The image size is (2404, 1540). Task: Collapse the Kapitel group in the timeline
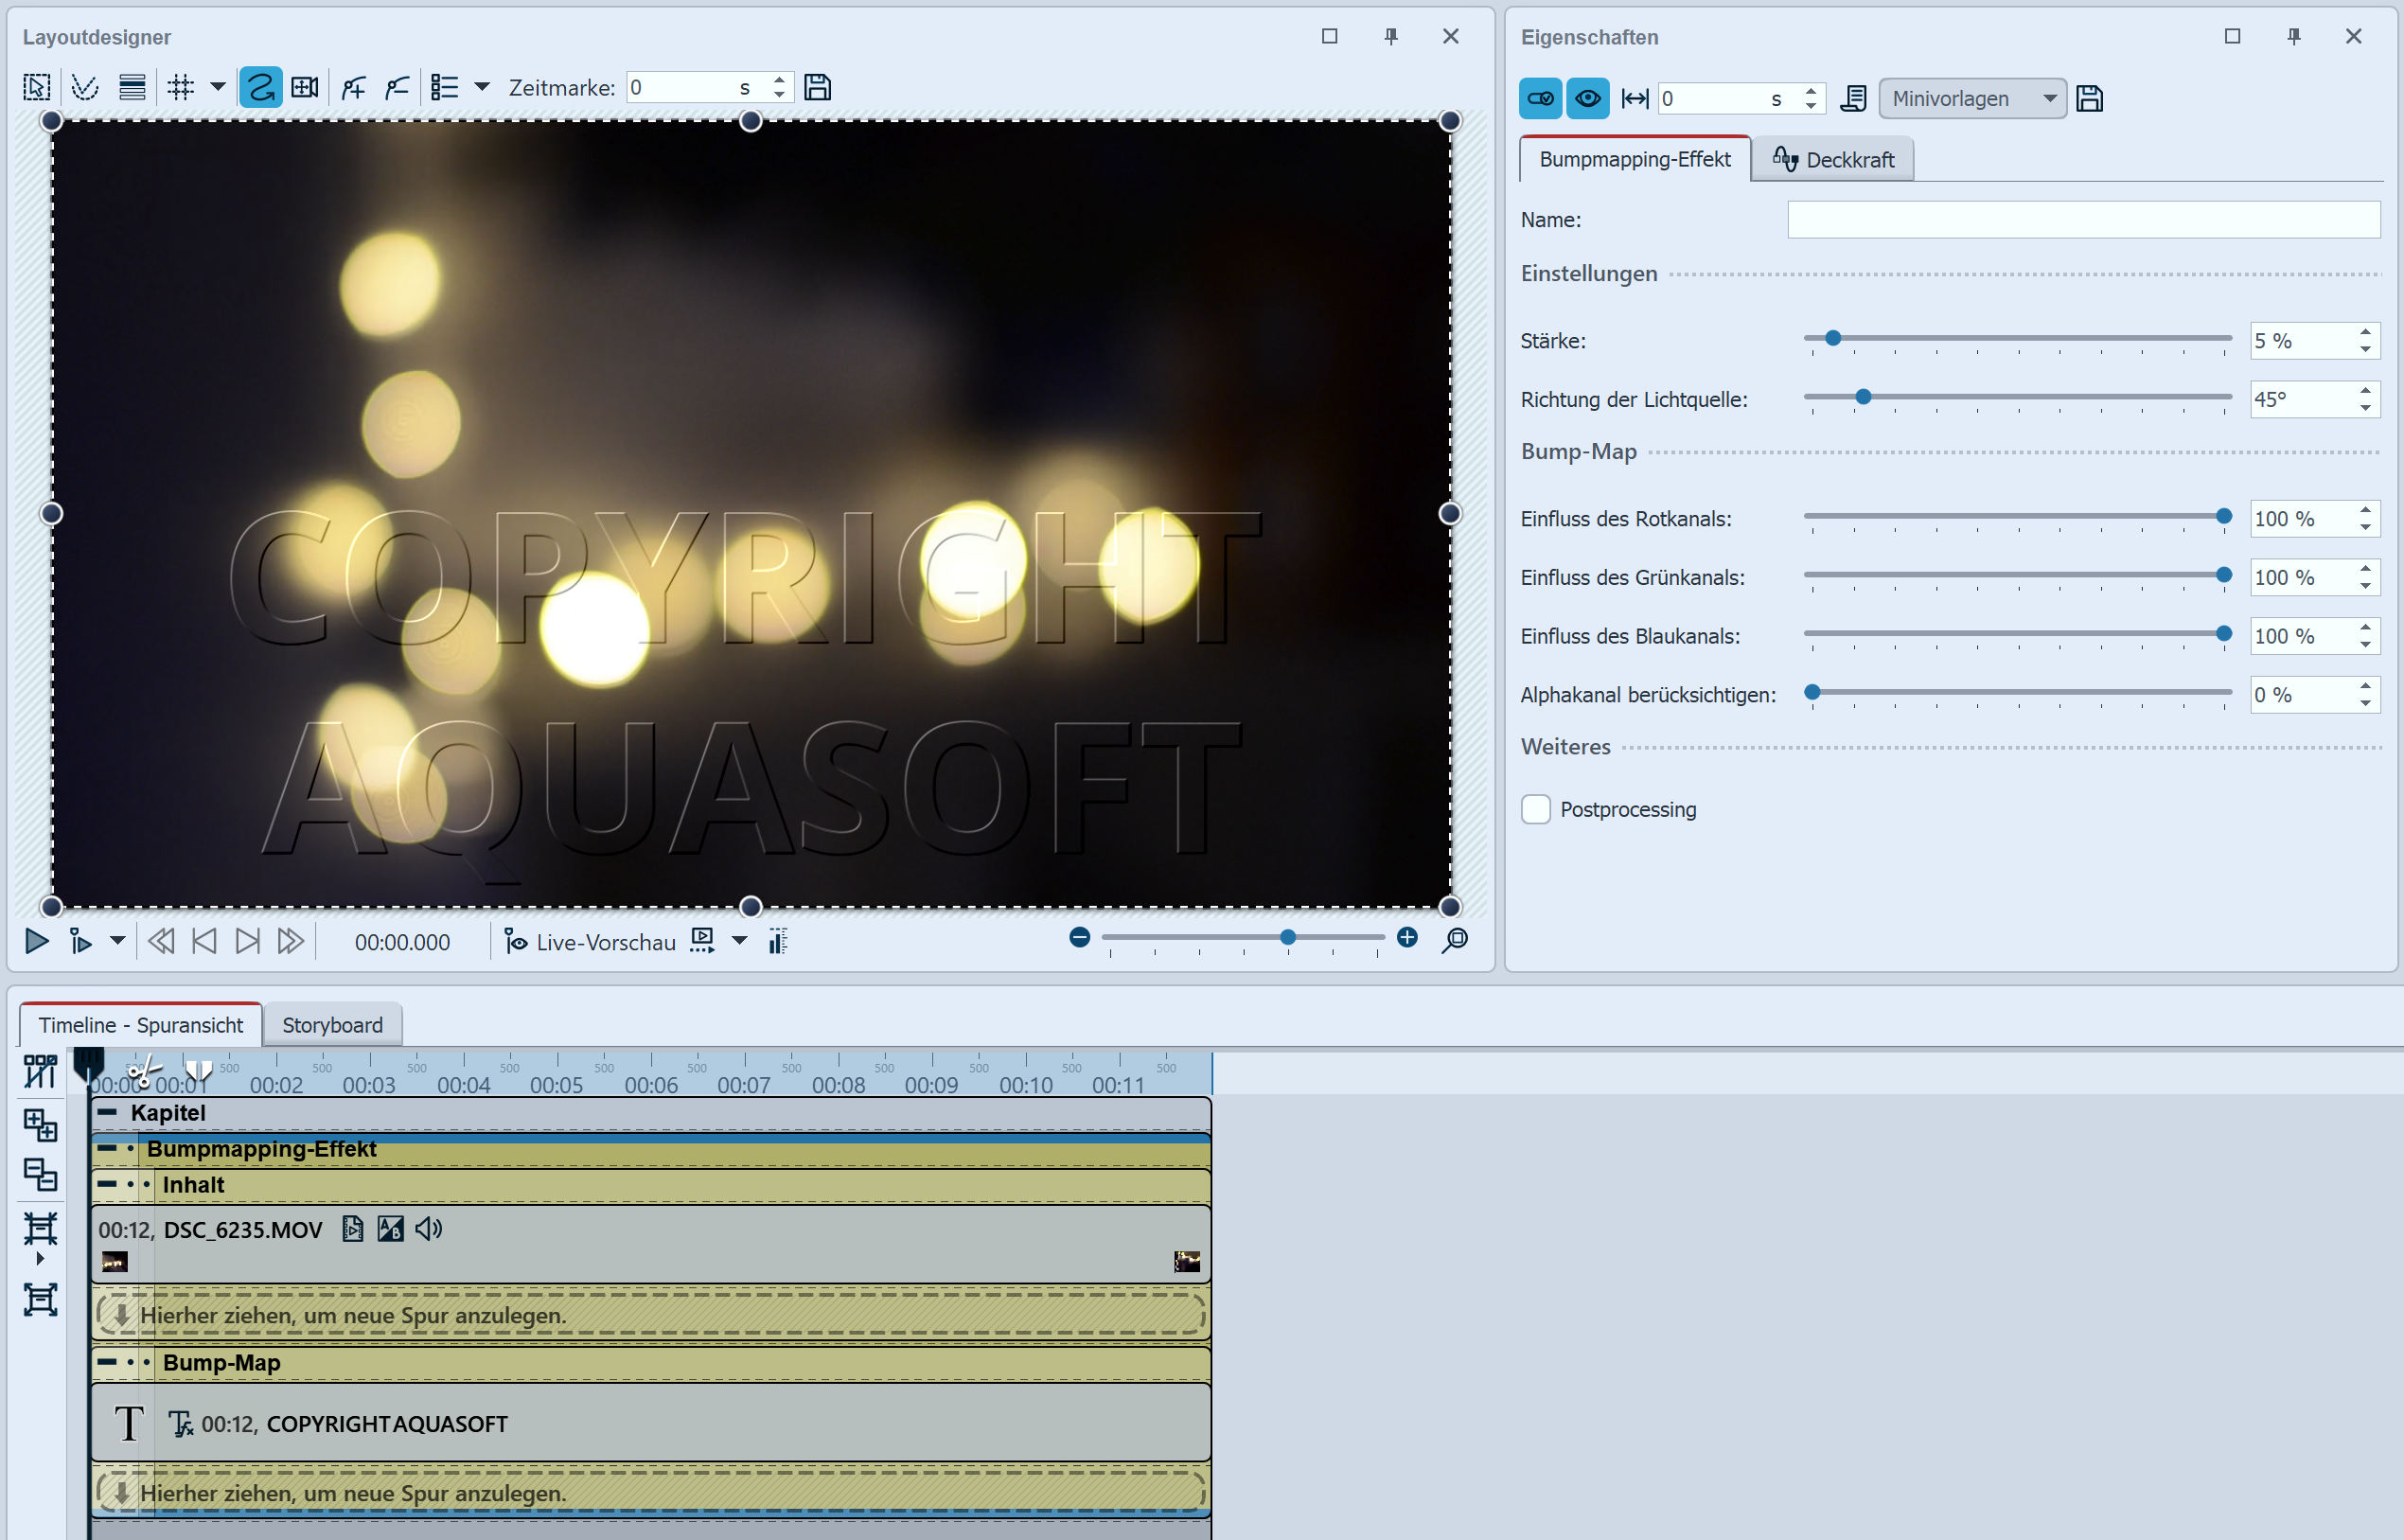click(x=107, y=1113)
